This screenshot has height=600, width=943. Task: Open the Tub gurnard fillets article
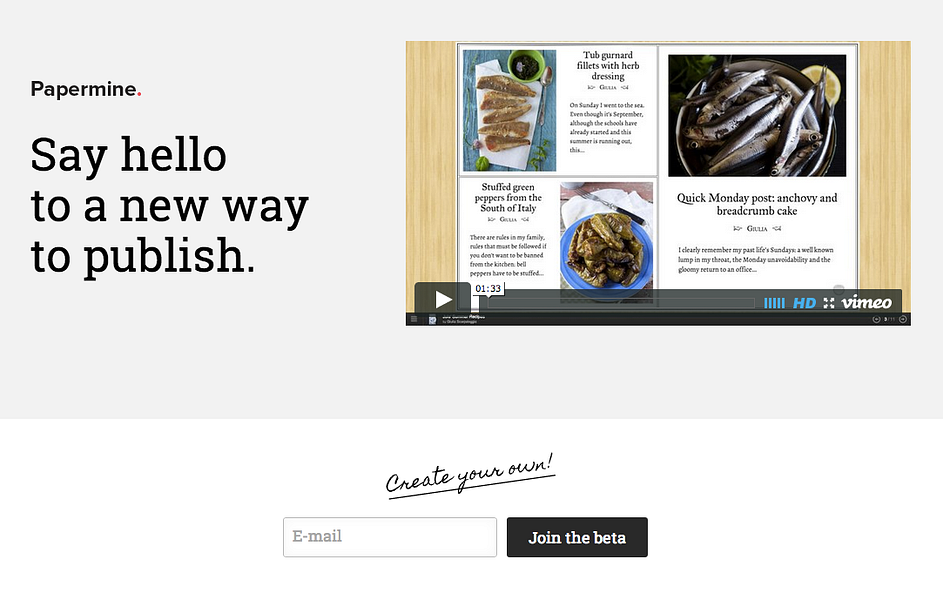(607, 66)
